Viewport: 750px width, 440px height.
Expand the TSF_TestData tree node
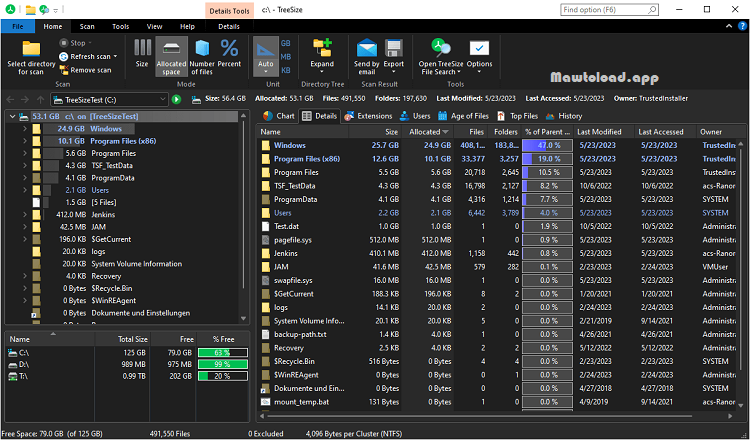(24, 165)
